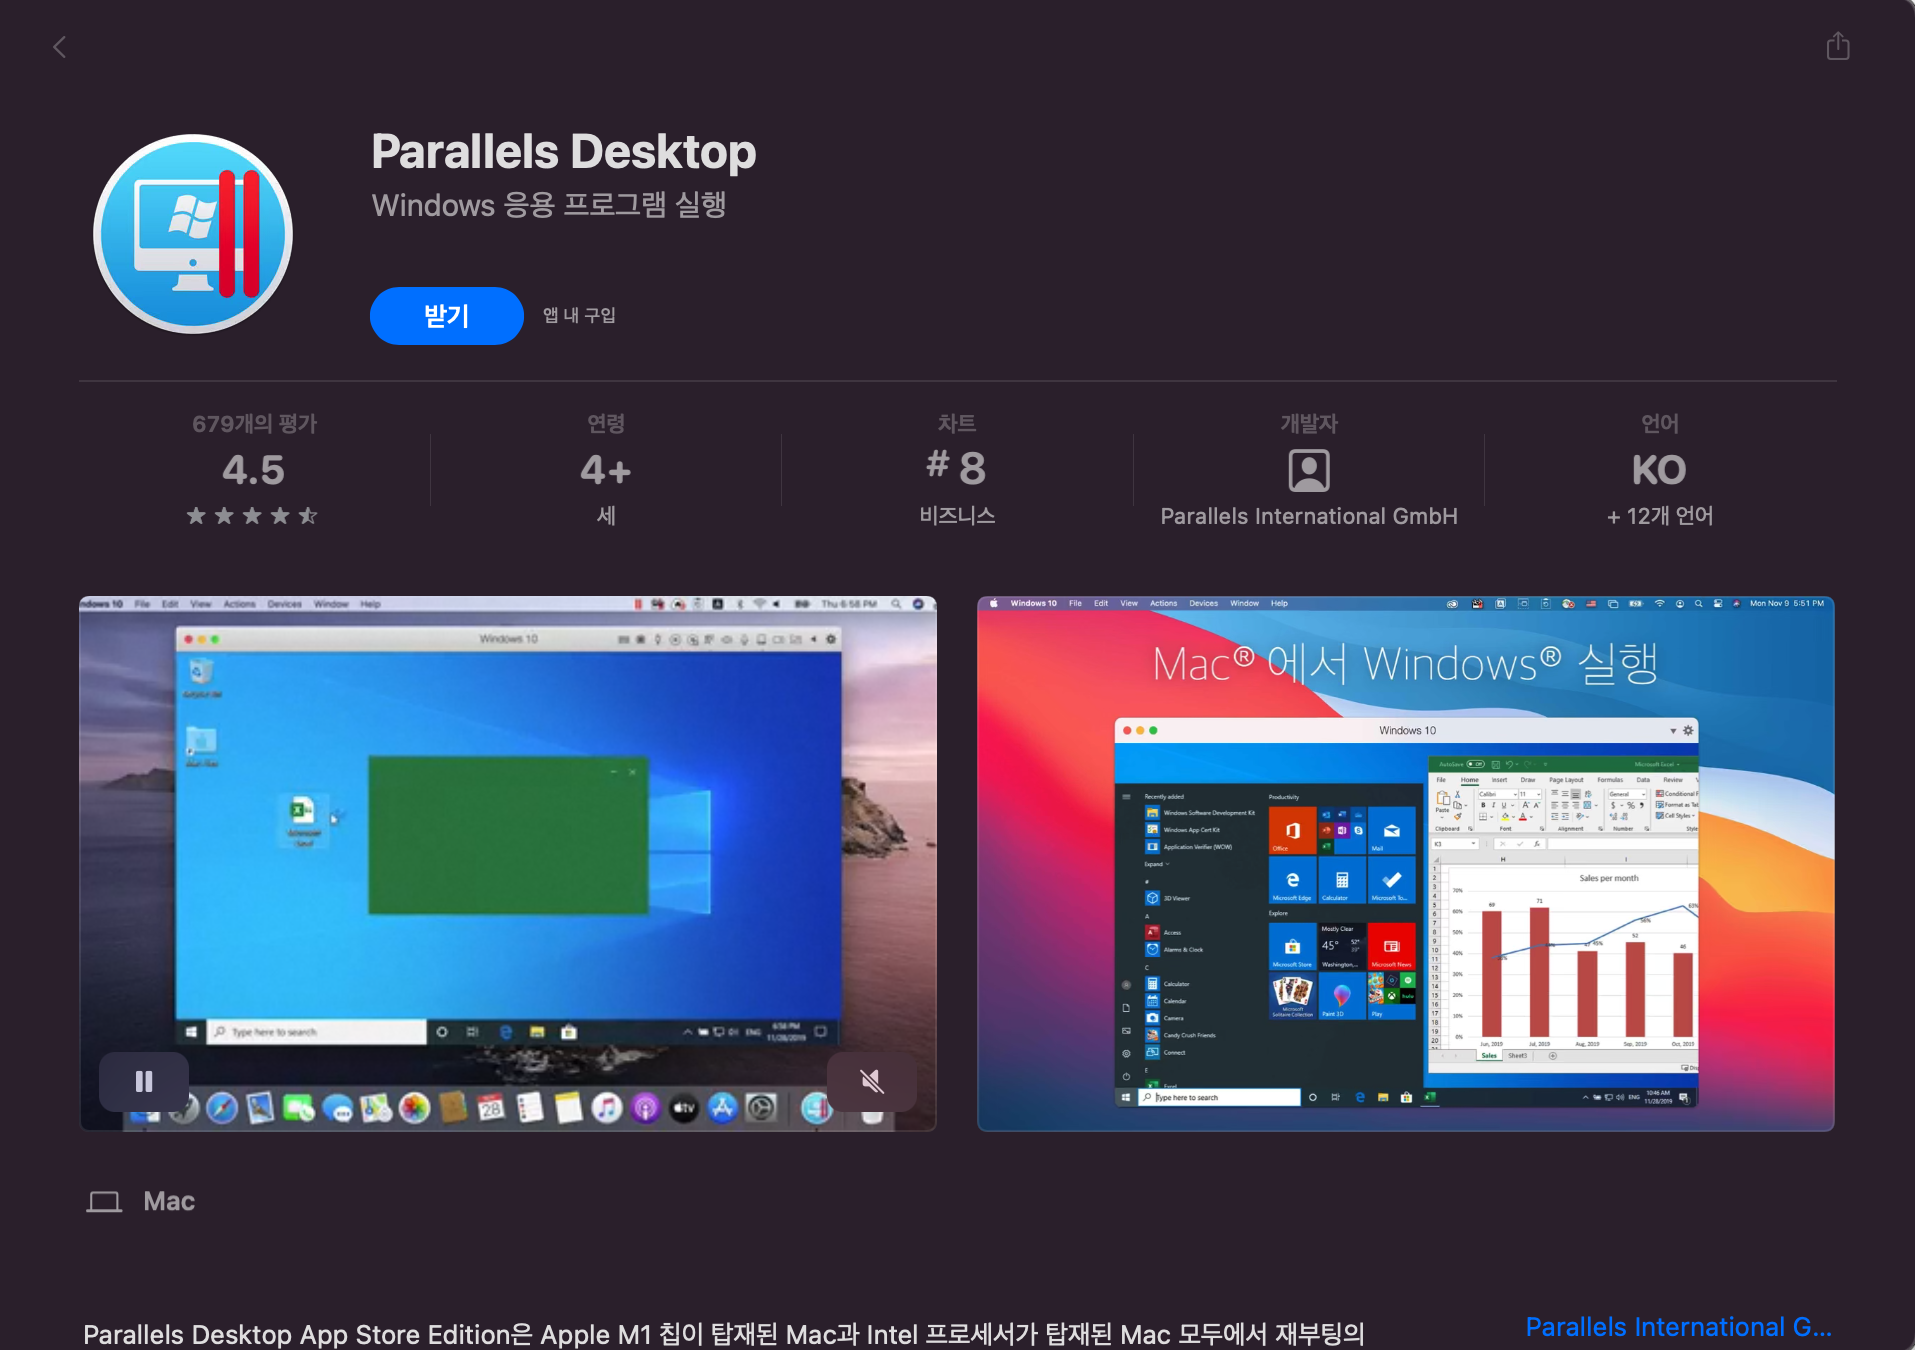Image resolution: width=1915 pixels, height=1350 pixels.
Task: Click the Sales per month chart in the screenshot
Action: point(1571,958)
